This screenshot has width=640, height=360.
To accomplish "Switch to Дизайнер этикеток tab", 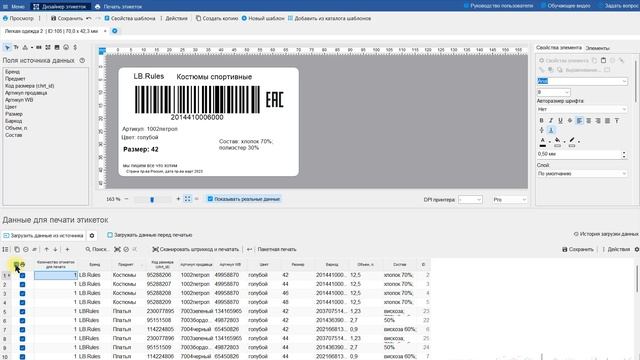I will [x=60, y=7].
